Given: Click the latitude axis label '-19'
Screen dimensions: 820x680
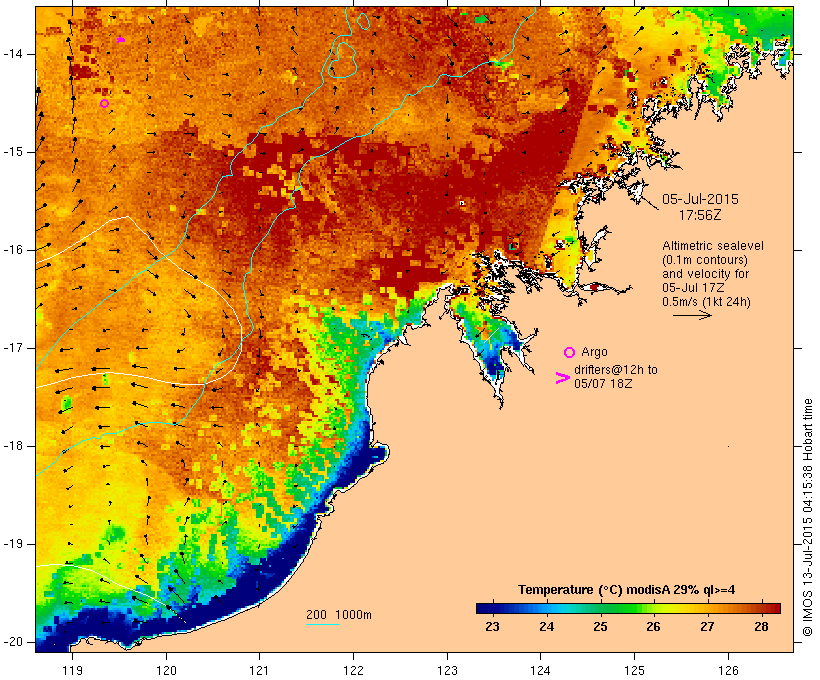Looking at the screenshot, I should [12, 544].
